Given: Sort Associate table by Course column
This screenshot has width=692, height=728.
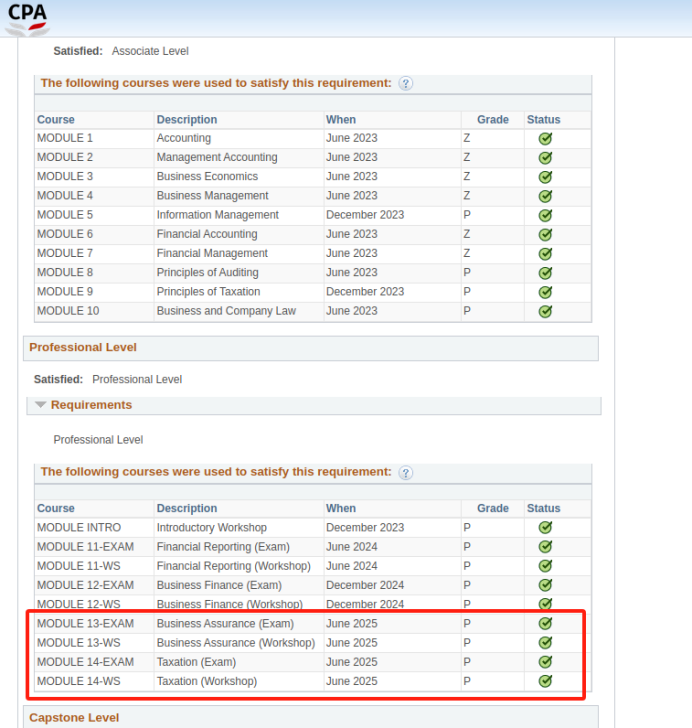Looking at the screenshot, I should 56,120.
